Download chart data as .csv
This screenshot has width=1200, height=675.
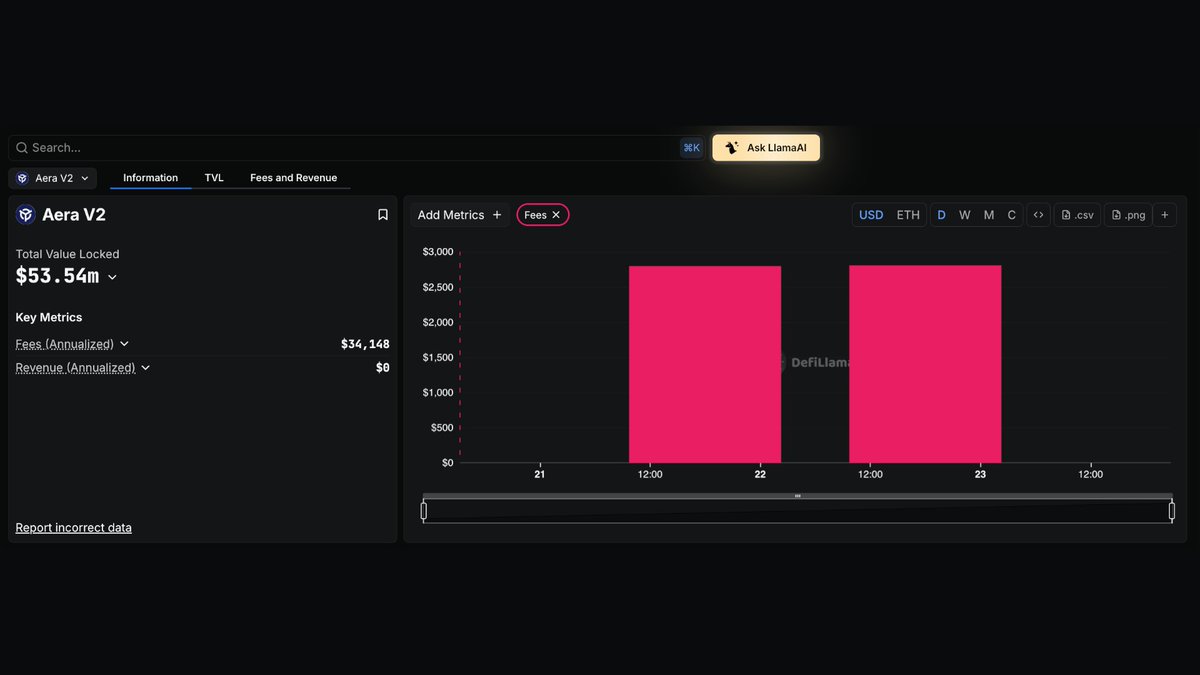click(x=1077, y=215)
